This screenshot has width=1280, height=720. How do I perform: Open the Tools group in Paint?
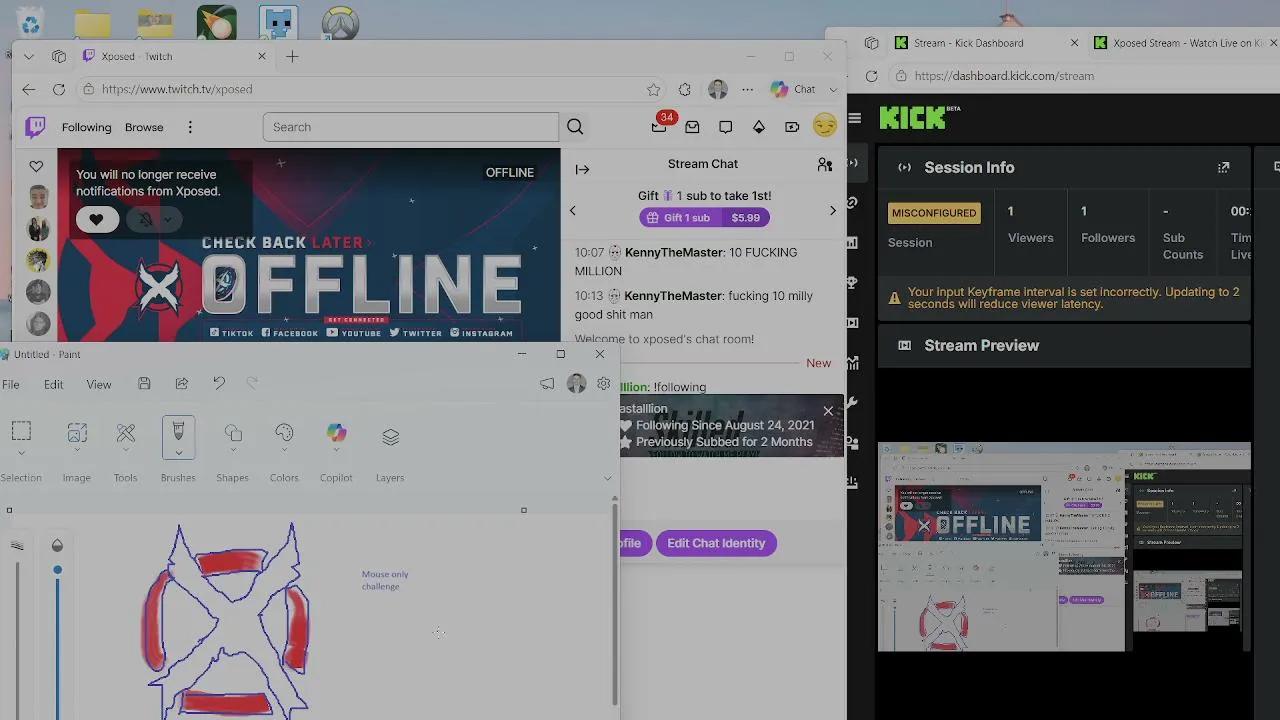coord(125,432)
